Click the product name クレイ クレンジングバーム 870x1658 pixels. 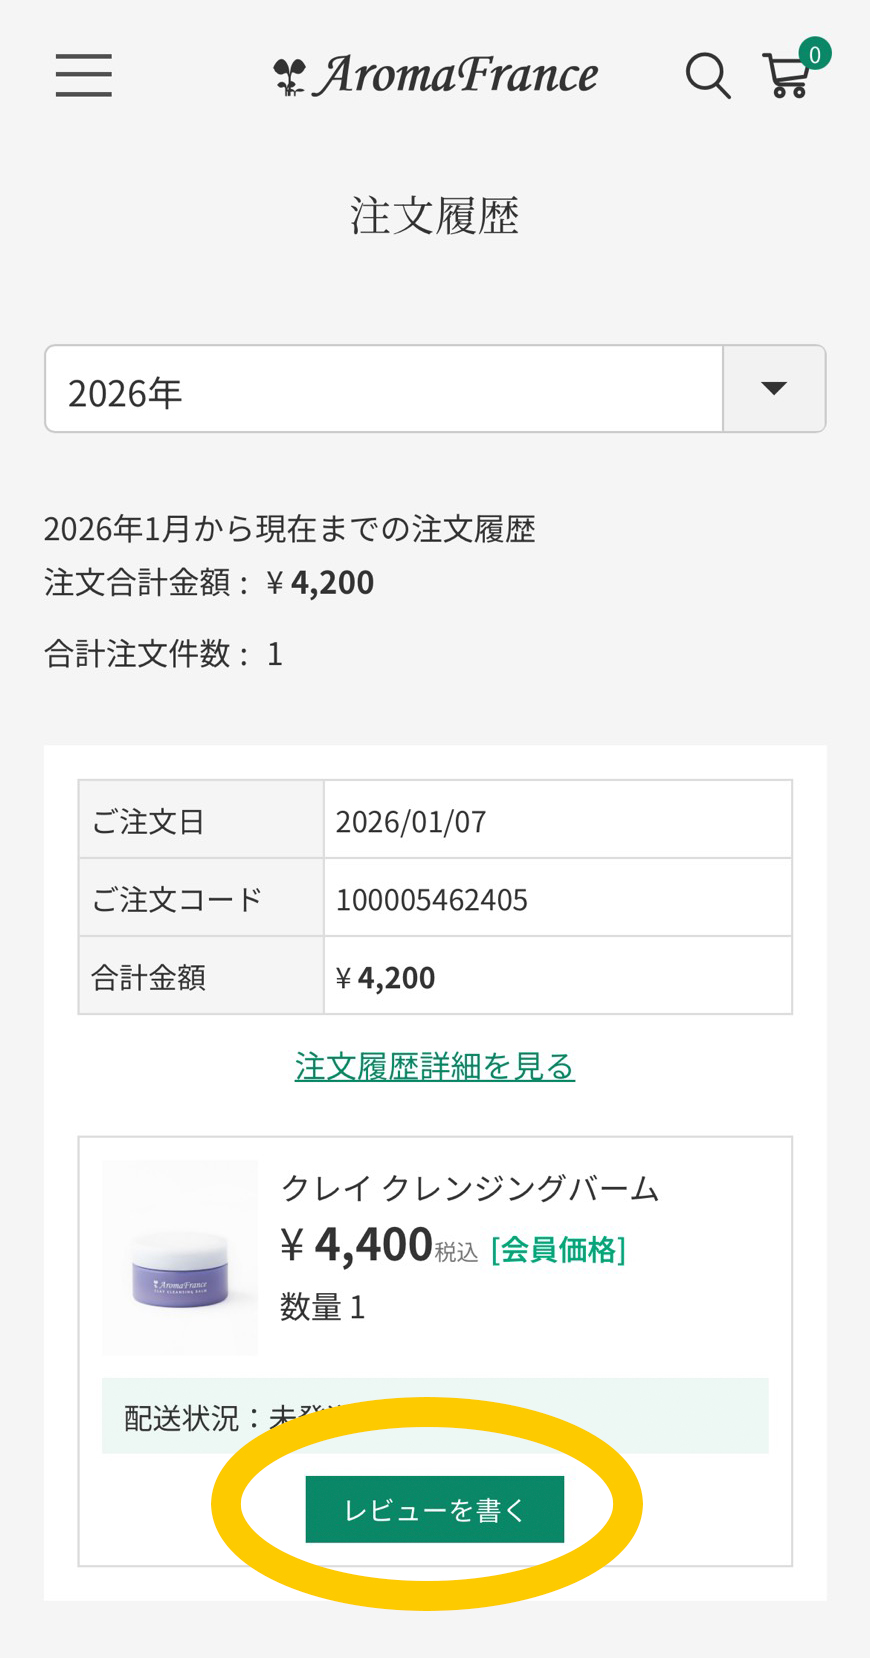[470, 1188]
